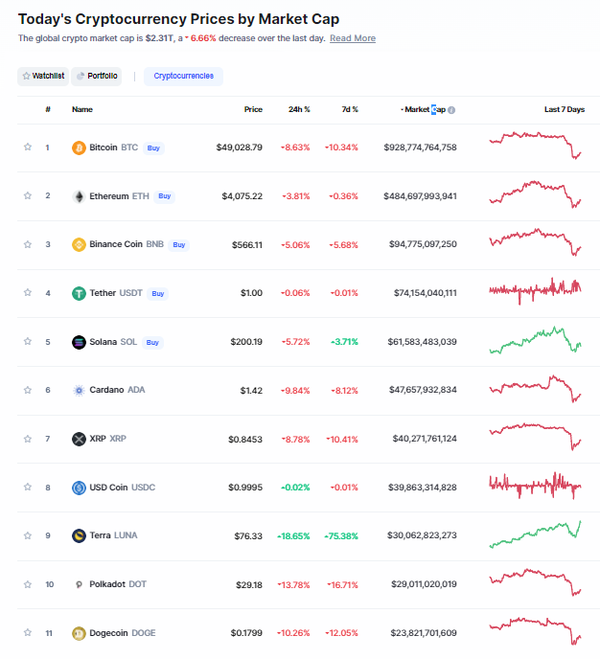The width and height of the screenshot is (600, 659).
Task: Star USD Coin for the watchlist
Action: [28, 487]
